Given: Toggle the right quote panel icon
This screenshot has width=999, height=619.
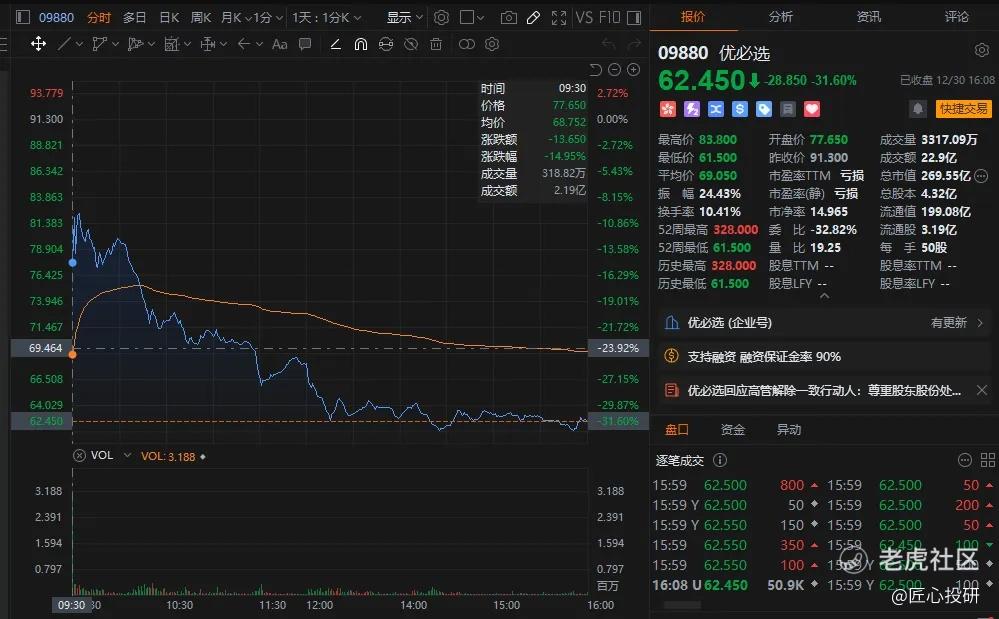Looking at the screenshot, I should click(634, 17).
